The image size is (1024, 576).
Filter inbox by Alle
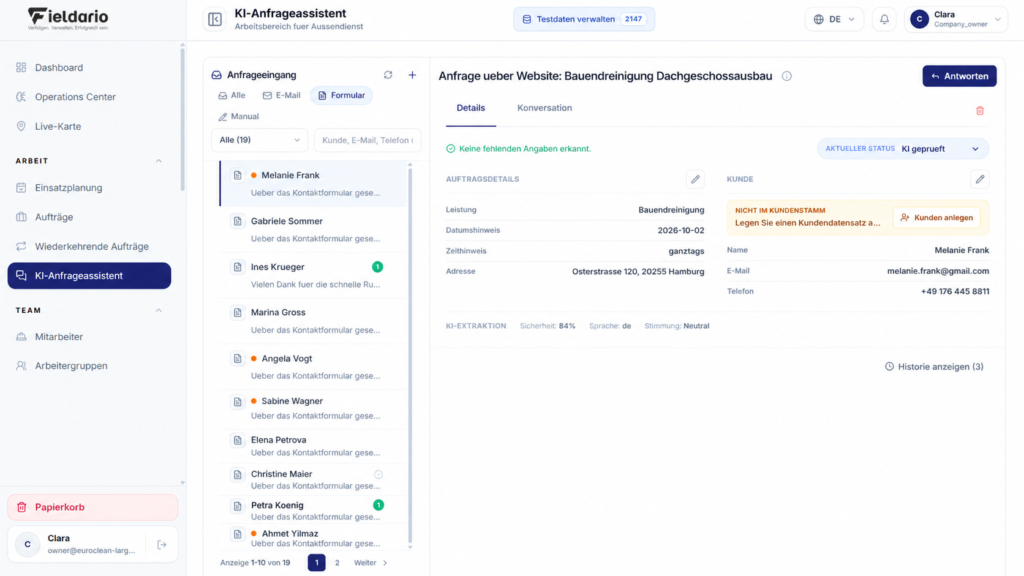(232, 95)
